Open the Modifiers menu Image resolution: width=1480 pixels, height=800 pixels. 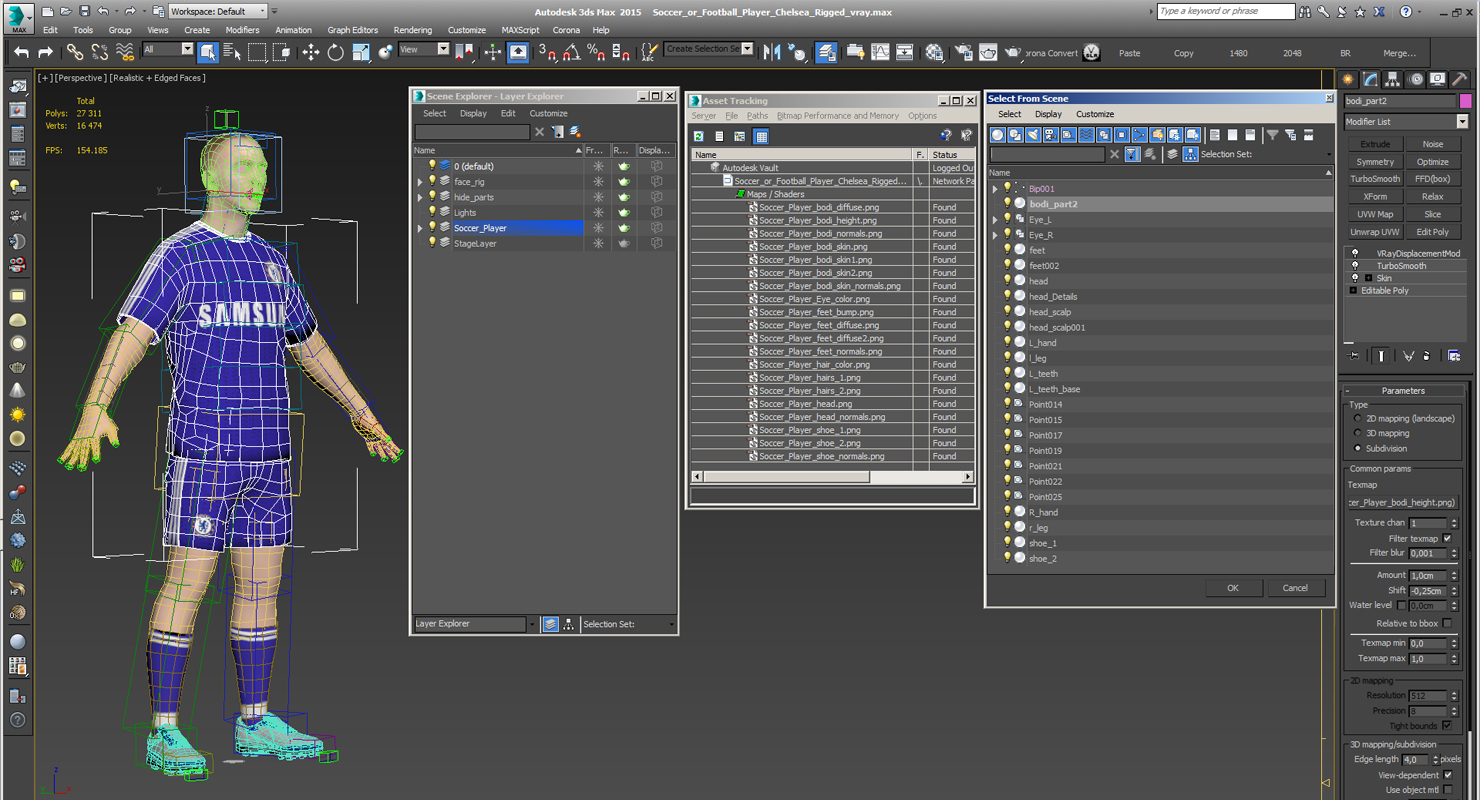point(242,30)
